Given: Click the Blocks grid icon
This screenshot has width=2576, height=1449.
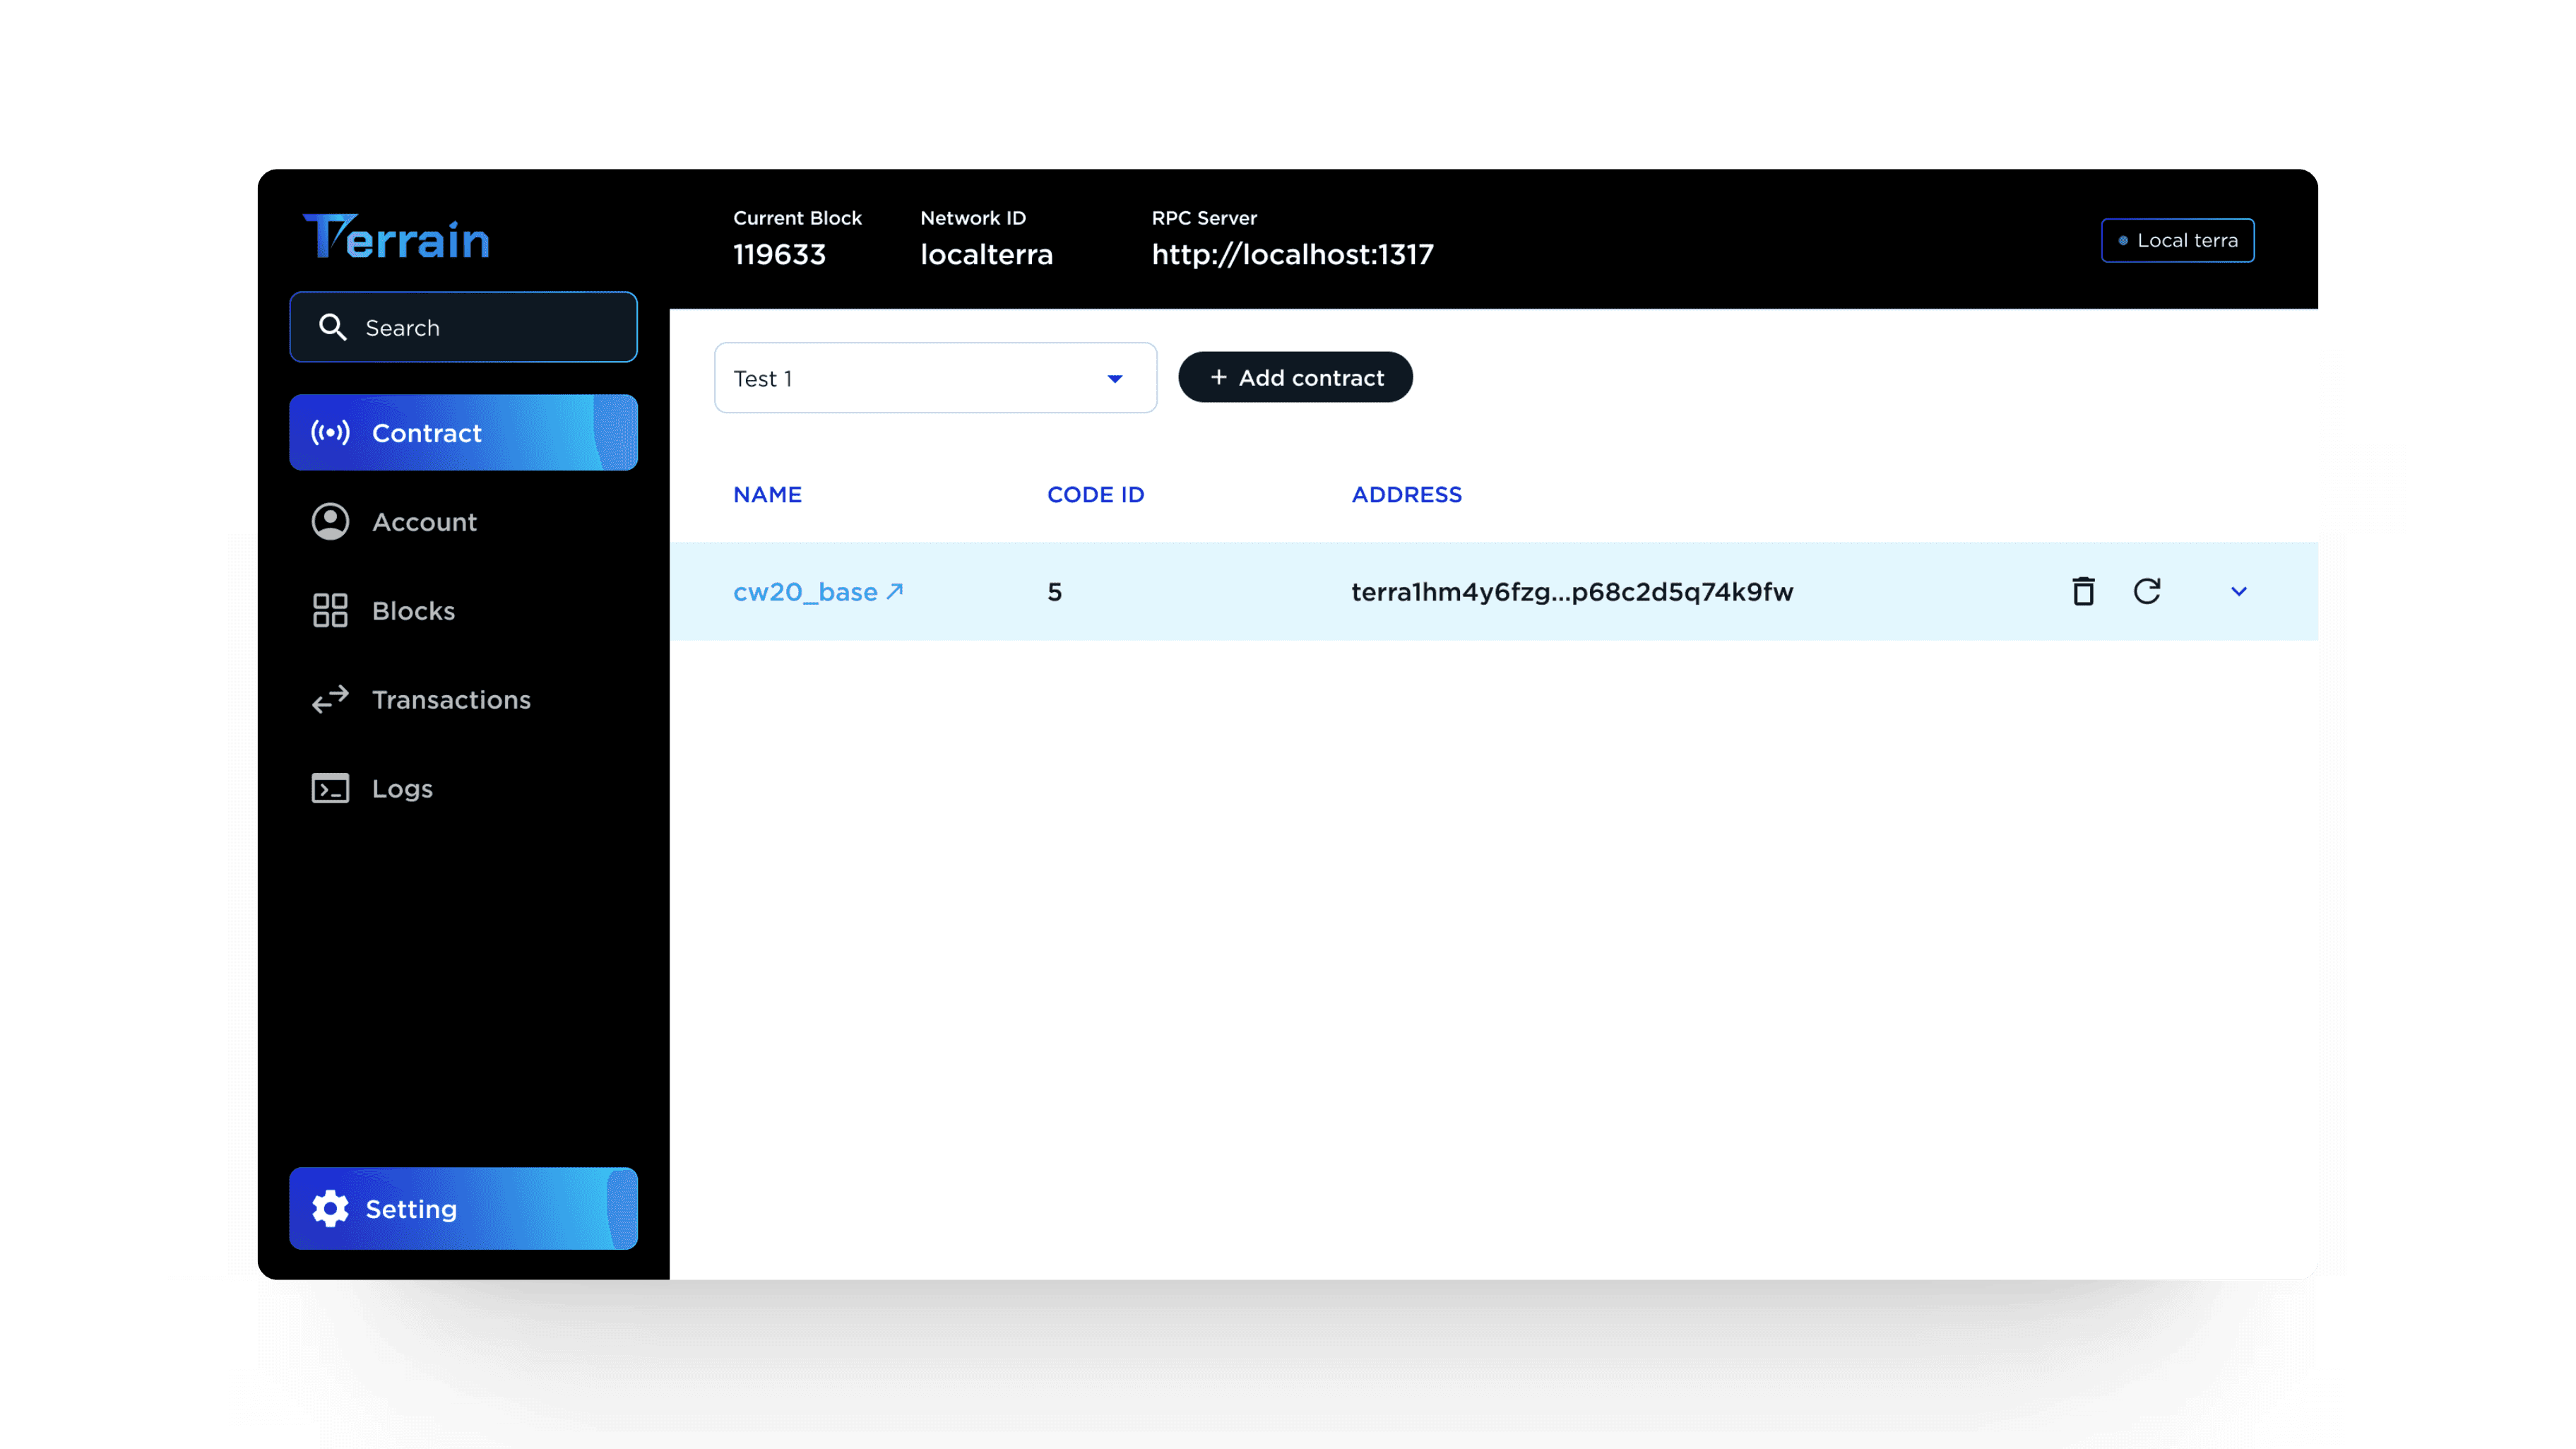Looking at the screenshot, I should point(330,610).
